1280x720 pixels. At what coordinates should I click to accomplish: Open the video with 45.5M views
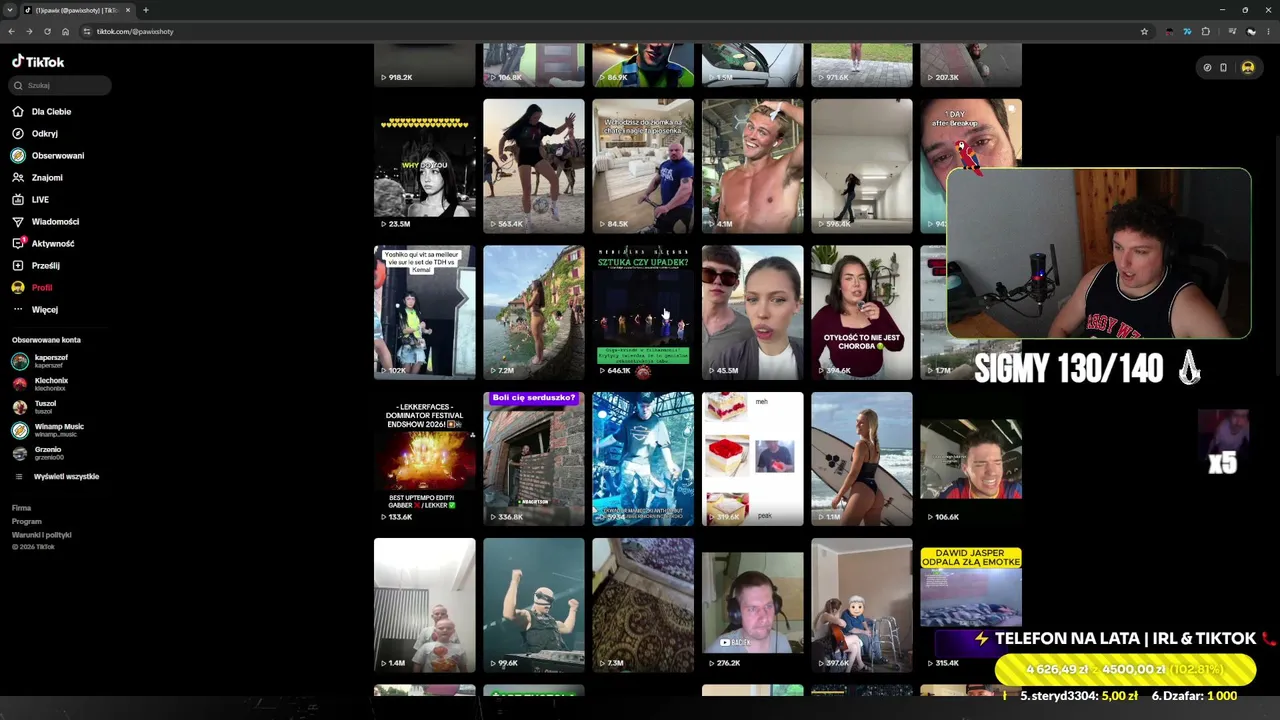pos(752,312)
